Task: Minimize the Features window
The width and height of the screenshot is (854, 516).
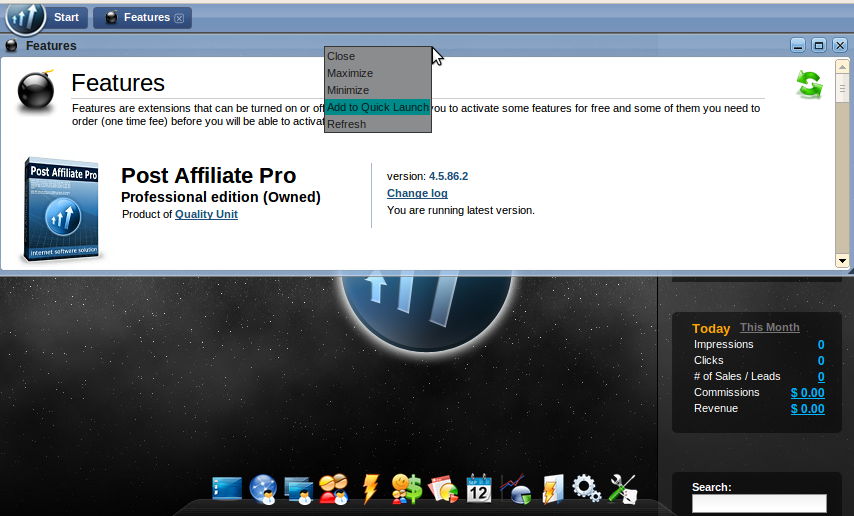Action: (798, 46)
